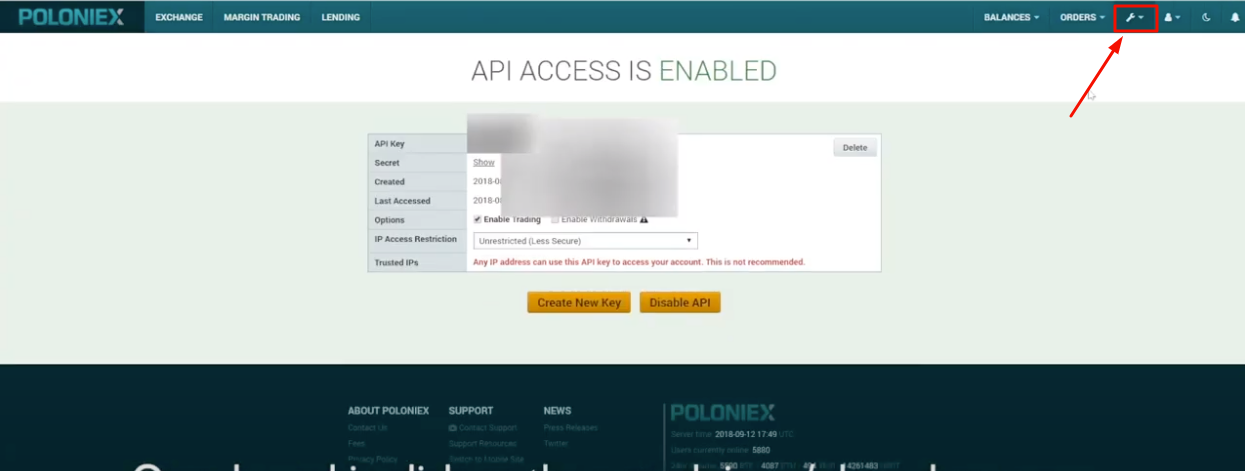The width and height of the screenshot is (1245, 471).
Task: Click the Create New Key button
Action: [579, 303]
